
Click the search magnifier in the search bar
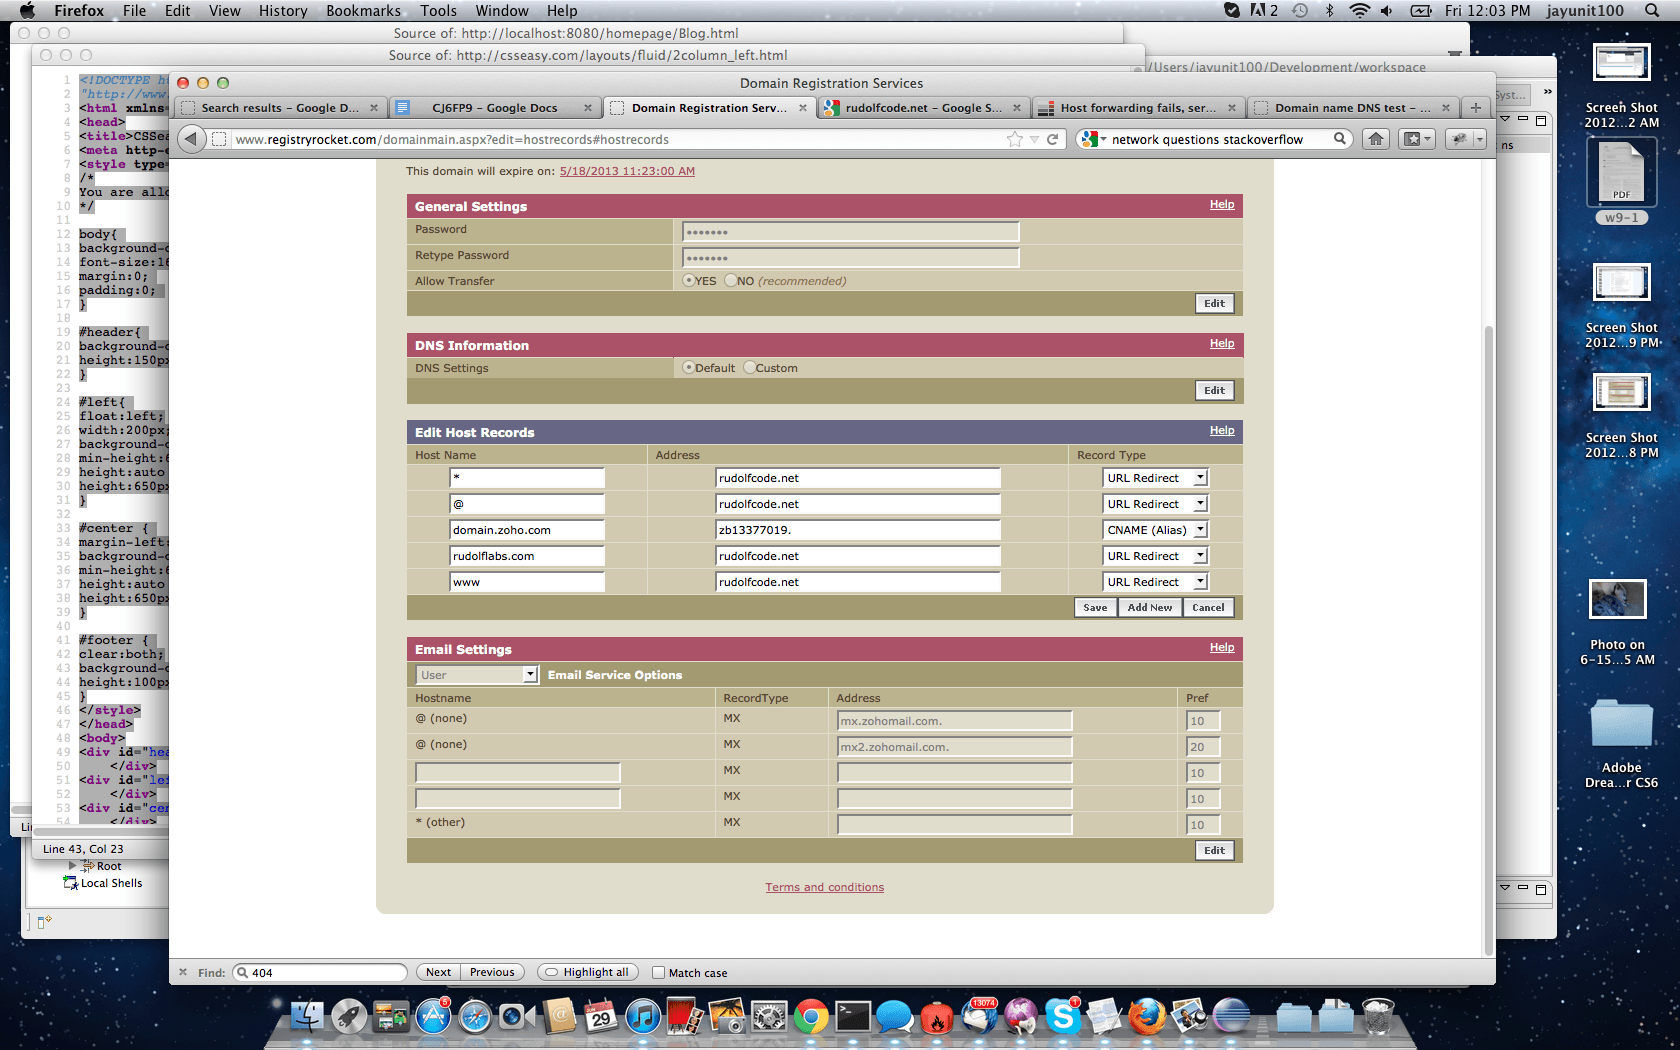[x=1339, y=139]
